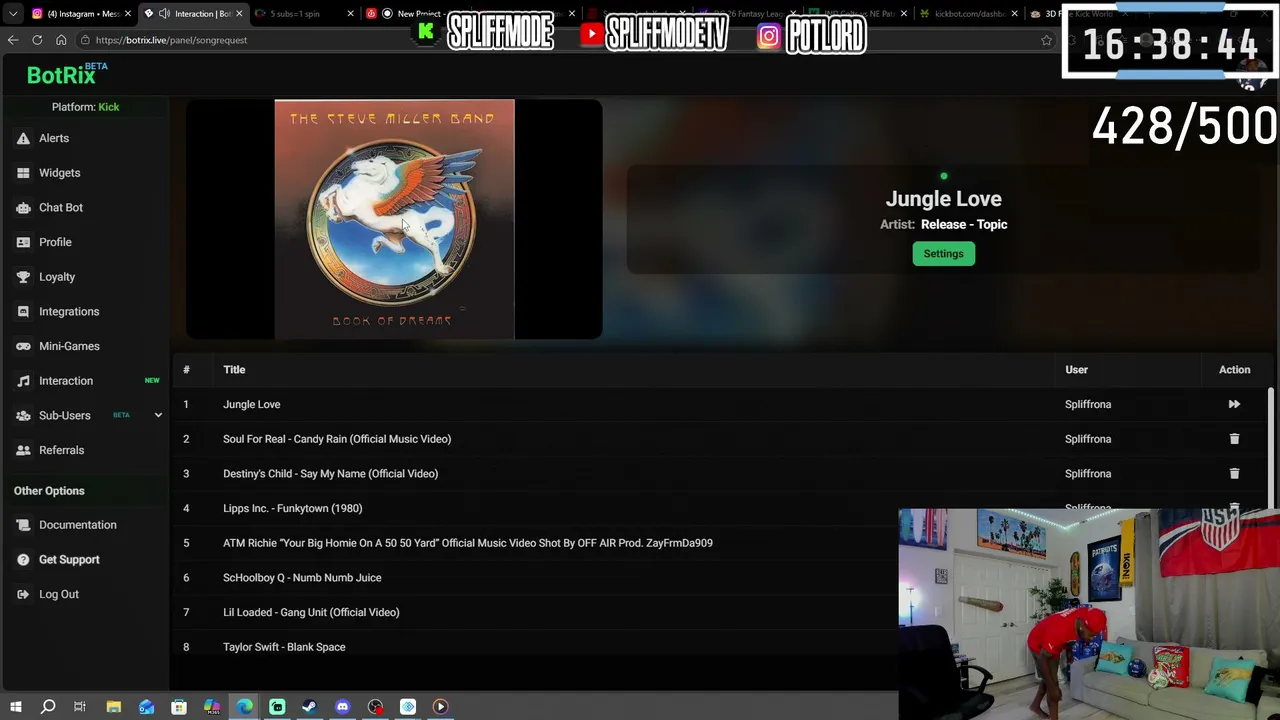Click the browser home button
This screenshot has height=720, width=1280.
coord(61,40)
